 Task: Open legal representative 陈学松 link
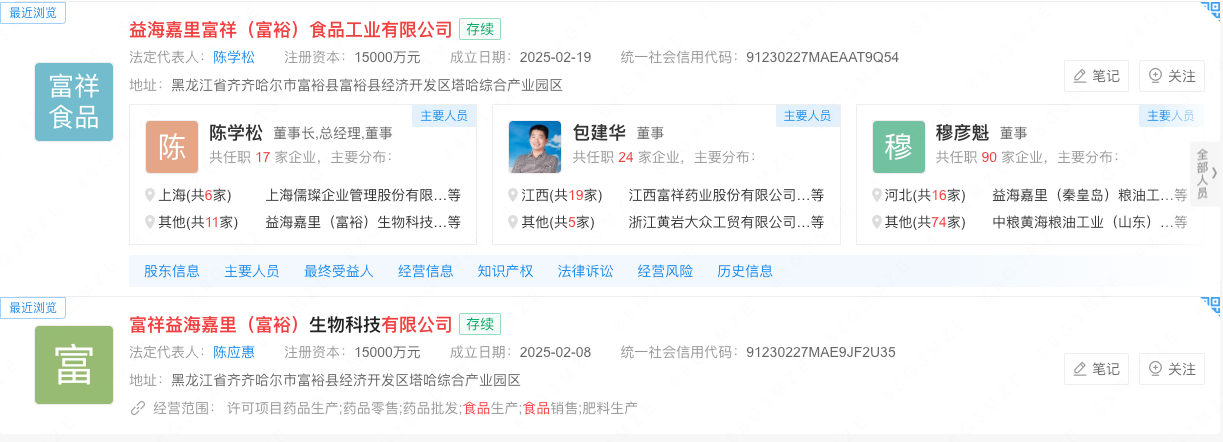[x=234, y=57]
